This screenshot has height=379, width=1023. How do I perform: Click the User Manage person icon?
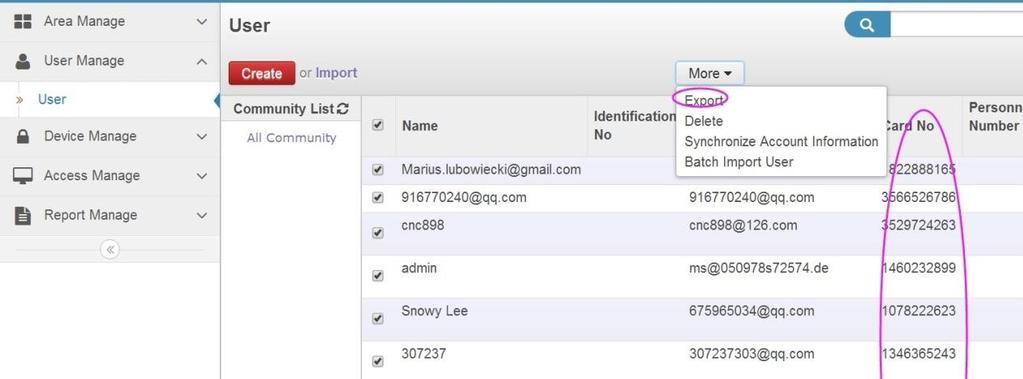click(23, 61)
